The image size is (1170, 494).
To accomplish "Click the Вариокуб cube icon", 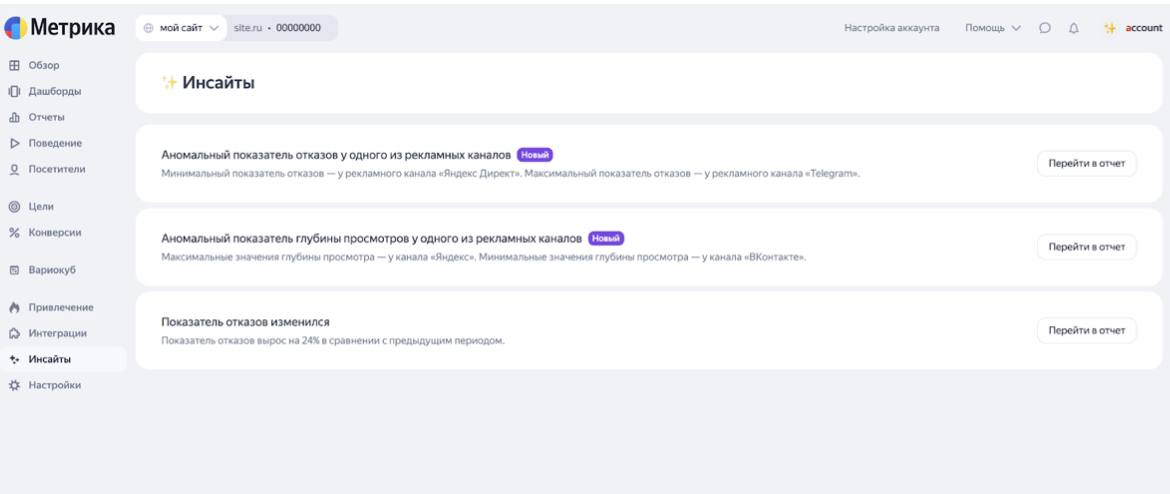I will pyautogui.click(x=13, y=270).
